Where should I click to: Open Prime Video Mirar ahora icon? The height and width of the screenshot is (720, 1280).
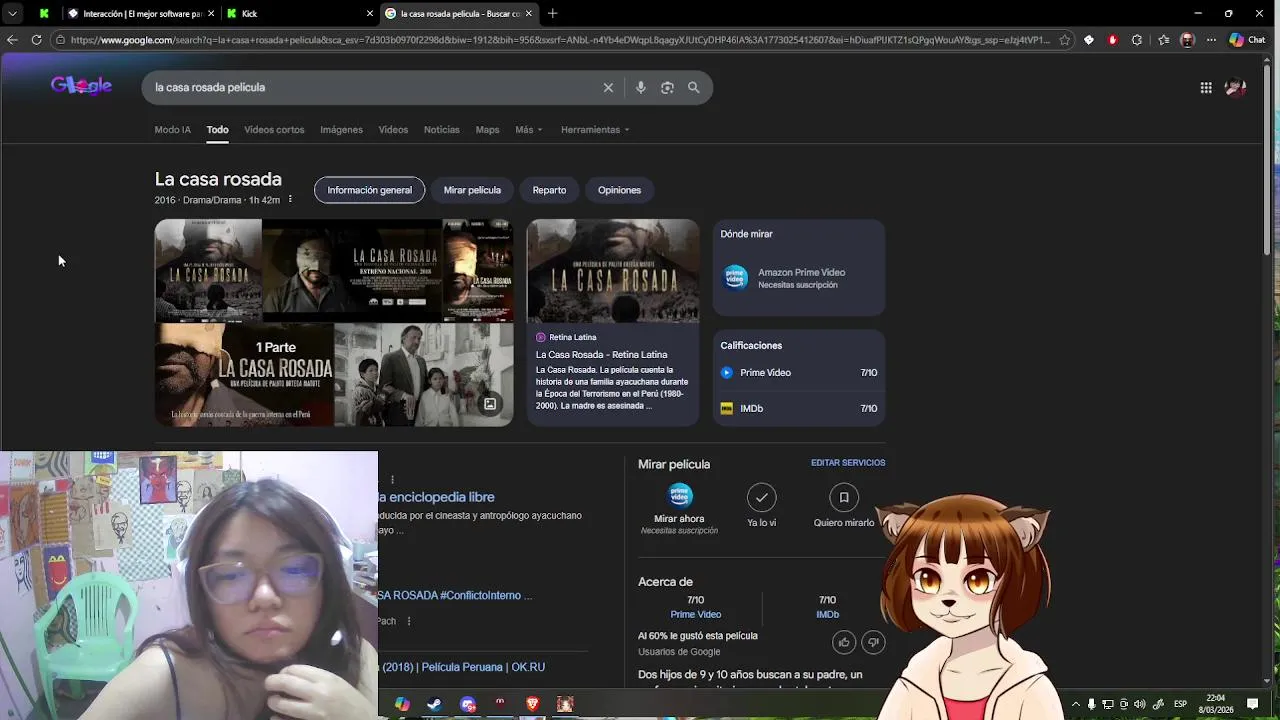(680, 496)
